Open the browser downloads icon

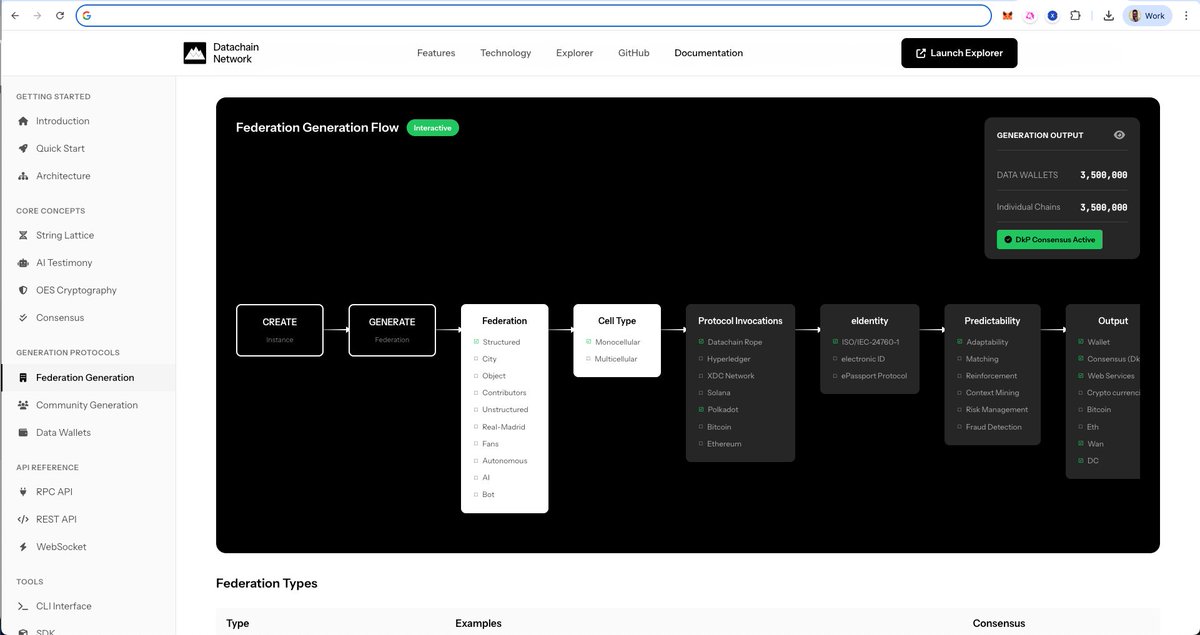[1109, 16]
